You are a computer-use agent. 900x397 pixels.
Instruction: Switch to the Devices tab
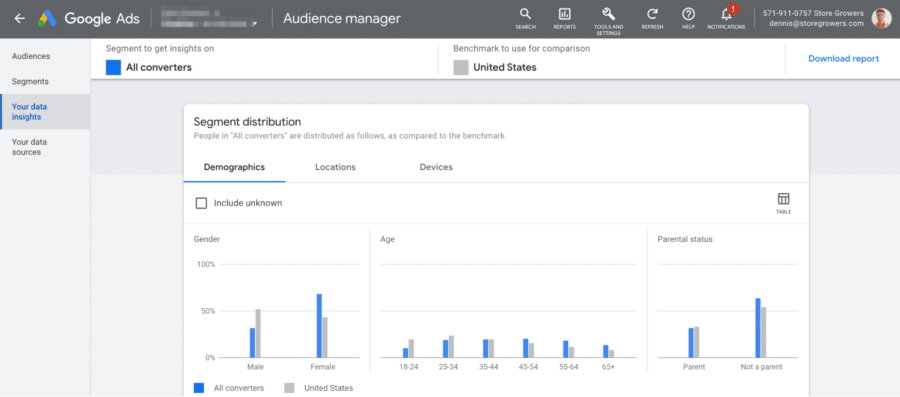(x=436, y=167)
